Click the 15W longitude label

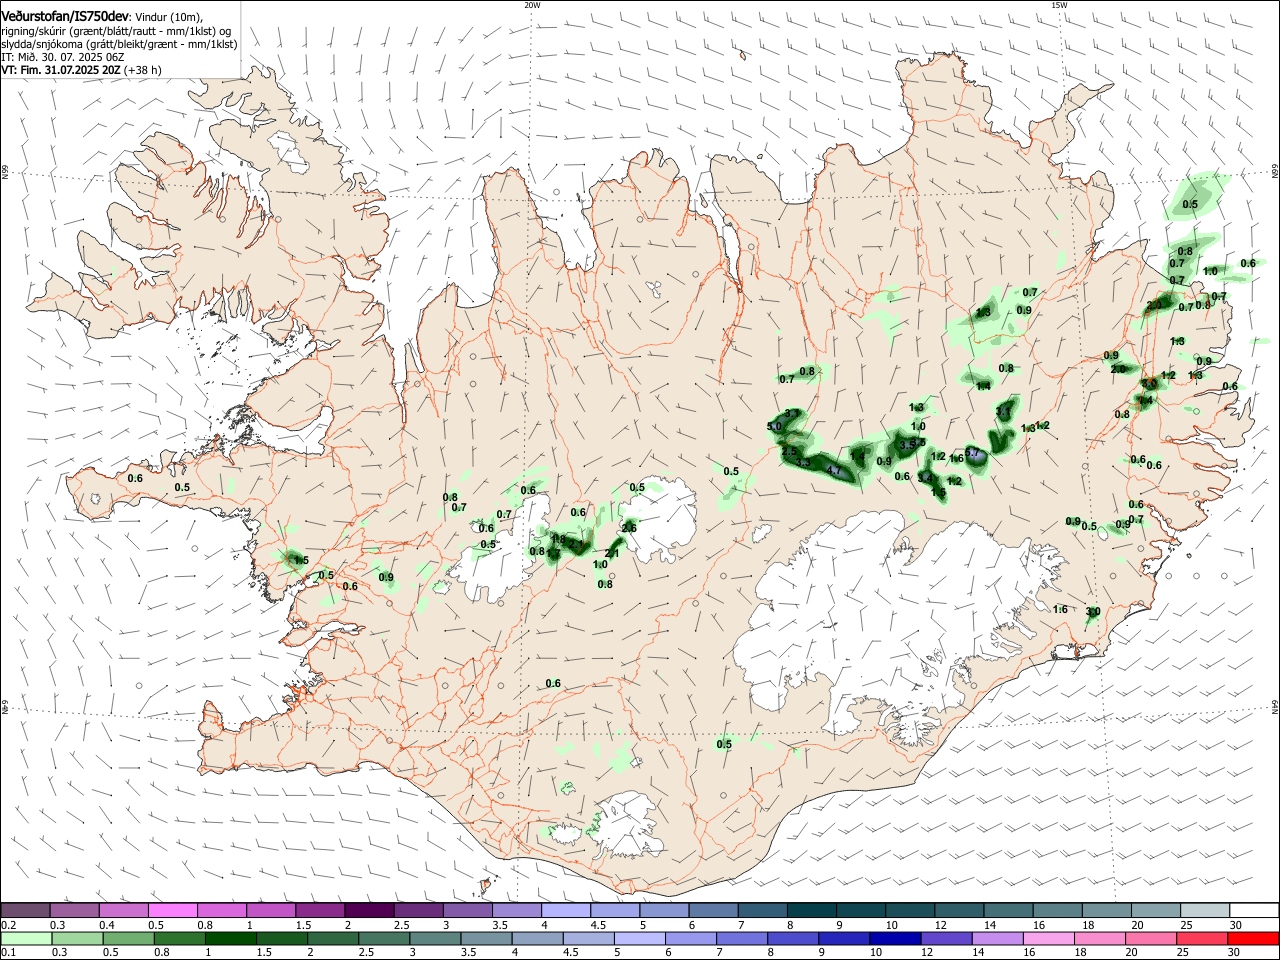pyautogui.click(x=1059, y=5)
